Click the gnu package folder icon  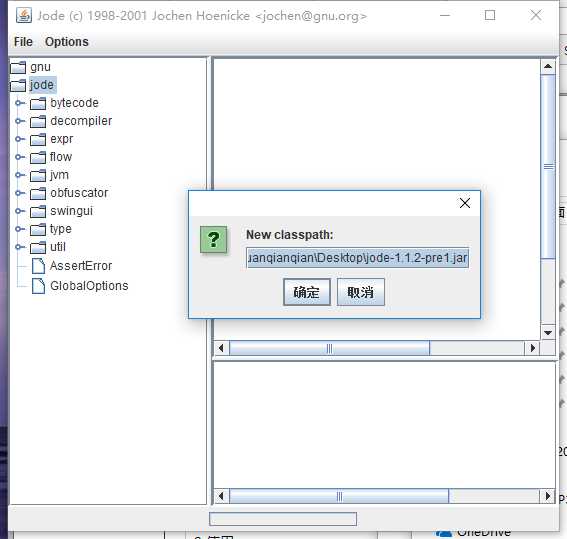pos(18,67)
